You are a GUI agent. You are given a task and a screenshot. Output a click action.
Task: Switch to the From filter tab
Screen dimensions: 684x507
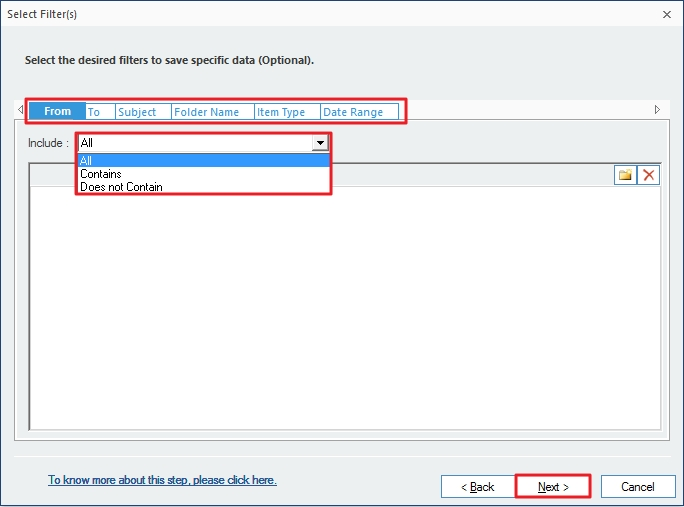click(57, 112)
